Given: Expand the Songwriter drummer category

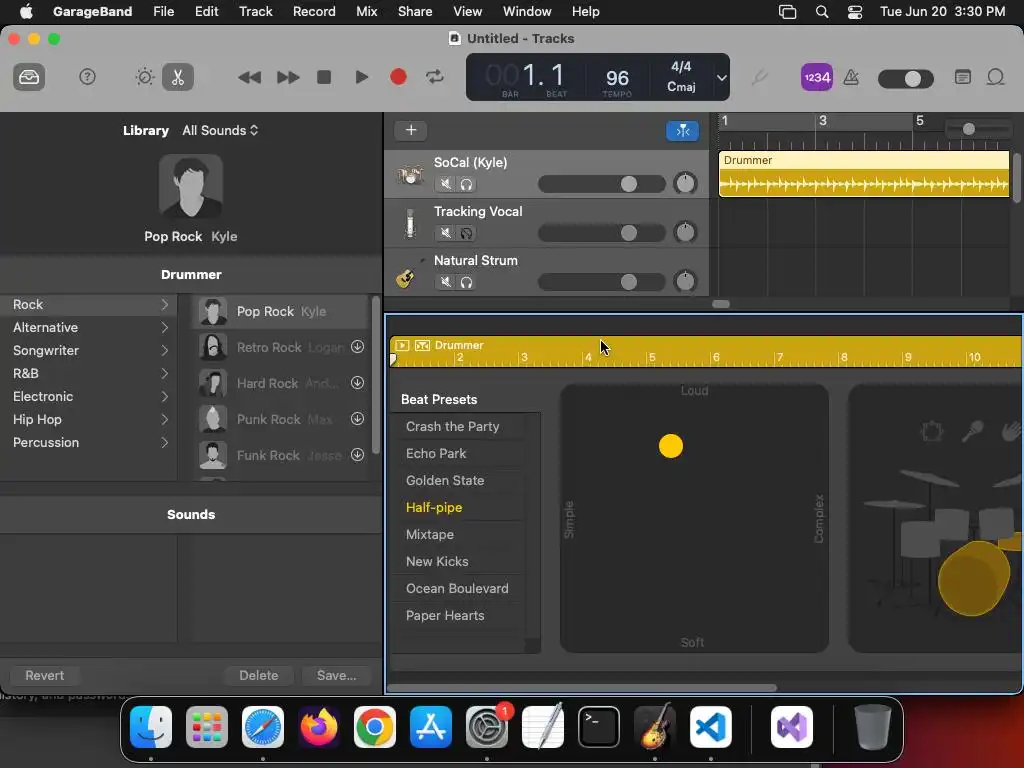Looking at the screenshot, I should tap(165, 351).
